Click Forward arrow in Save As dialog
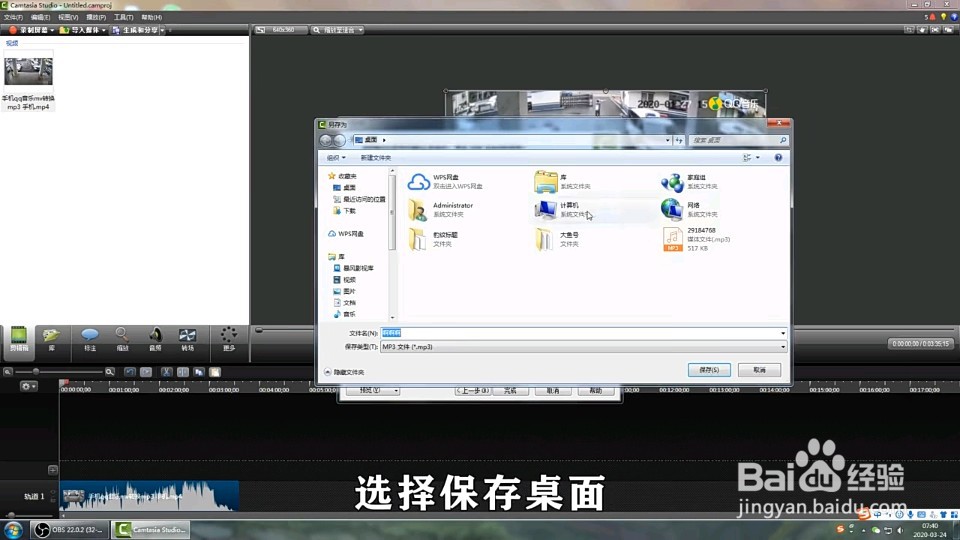 pos(339,140)
